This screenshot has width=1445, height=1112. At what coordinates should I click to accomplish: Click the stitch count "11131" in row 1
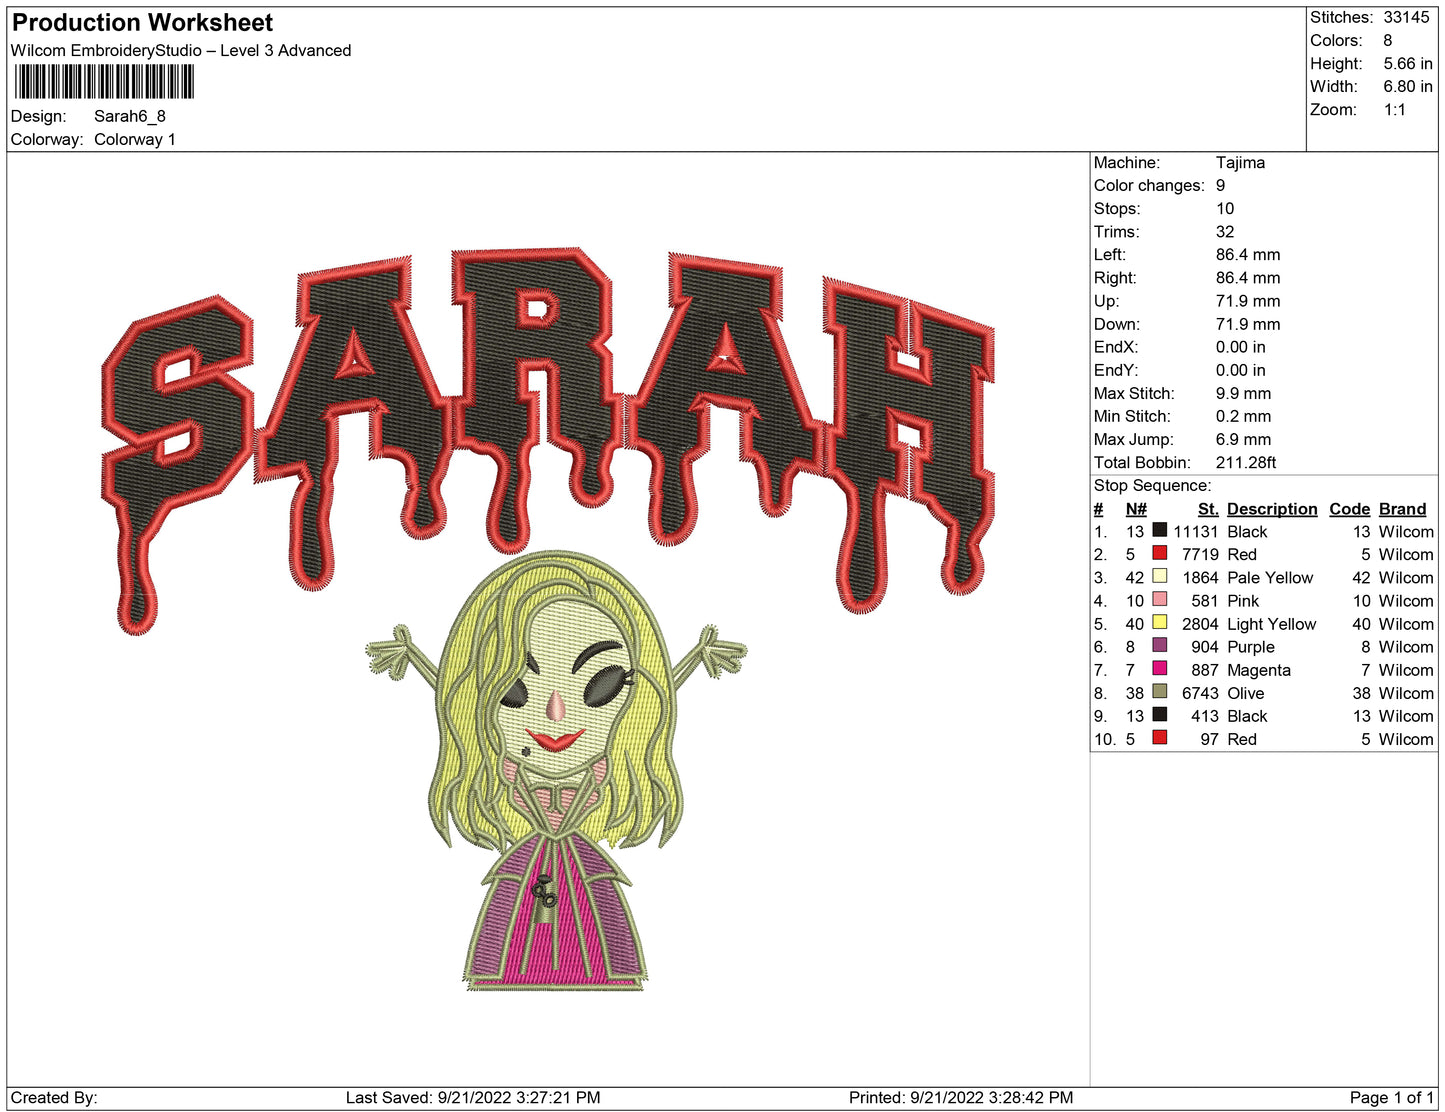click(x=1196, y=532)
